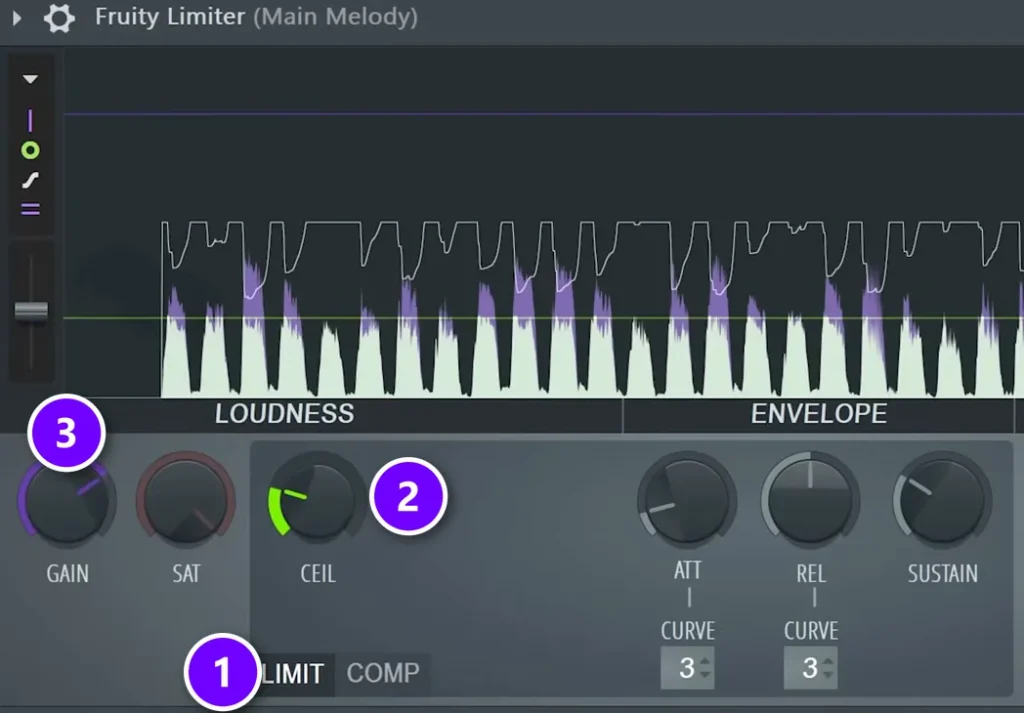Click the waveform analysis display
The height and width of the screenshot is (713, 1024).
point(544,222)
